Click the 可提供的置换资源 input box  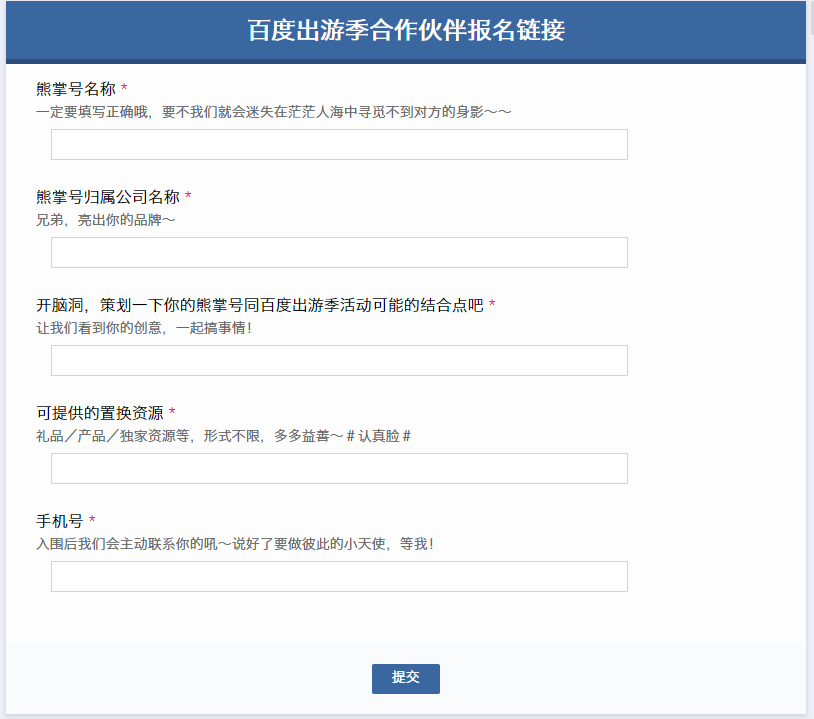point(339,468)
